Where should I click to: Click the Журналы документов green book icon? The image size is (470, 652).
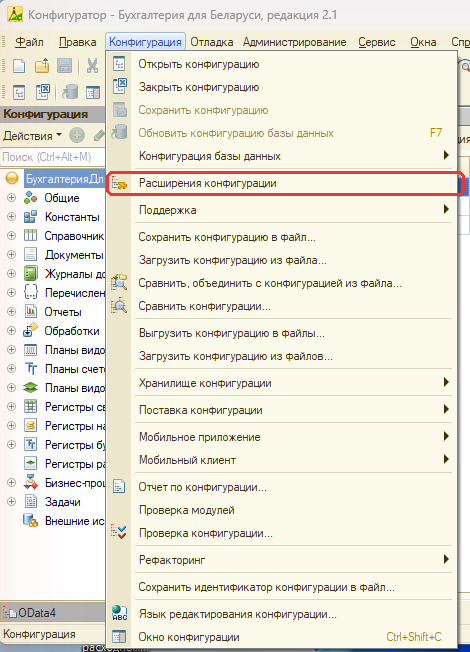click(x=30, y=274)
